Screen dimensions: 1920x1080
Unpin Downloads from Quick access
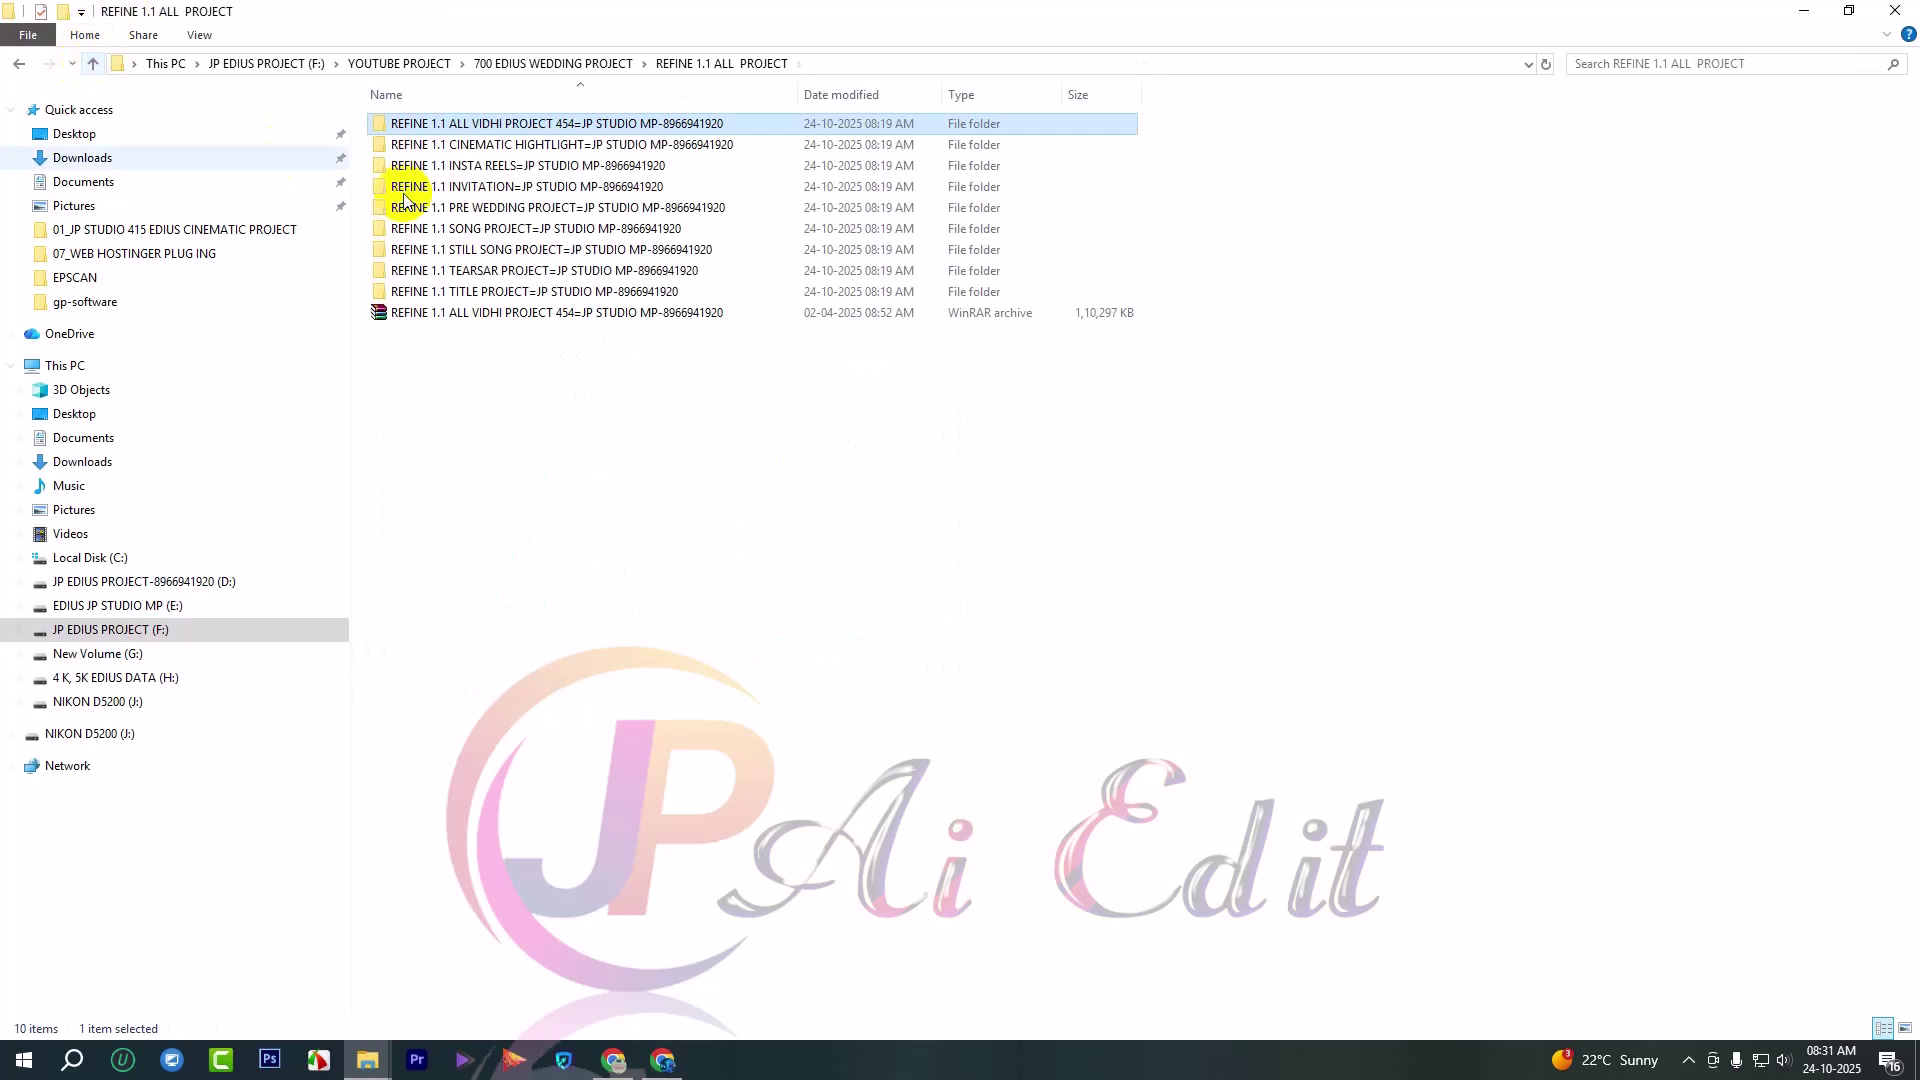[340, 158]
